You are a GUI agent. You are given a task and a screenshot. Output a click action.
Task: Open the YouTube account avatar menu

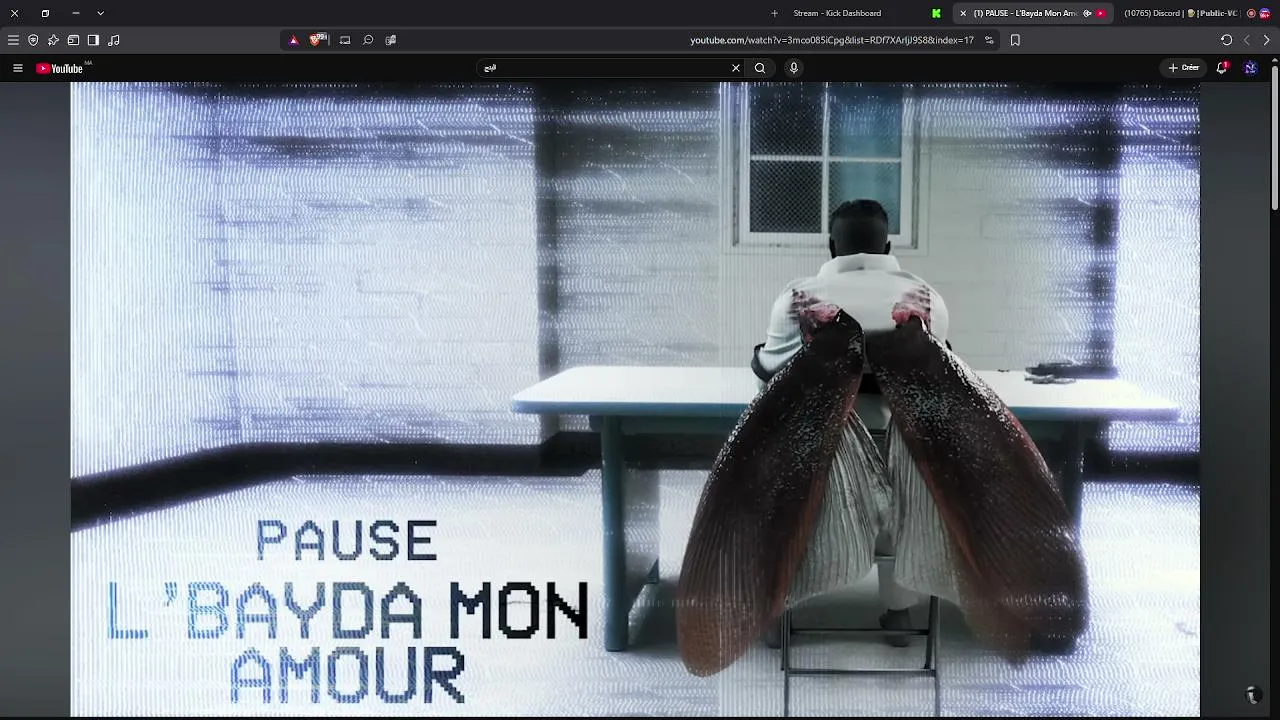click(1250, 68)
